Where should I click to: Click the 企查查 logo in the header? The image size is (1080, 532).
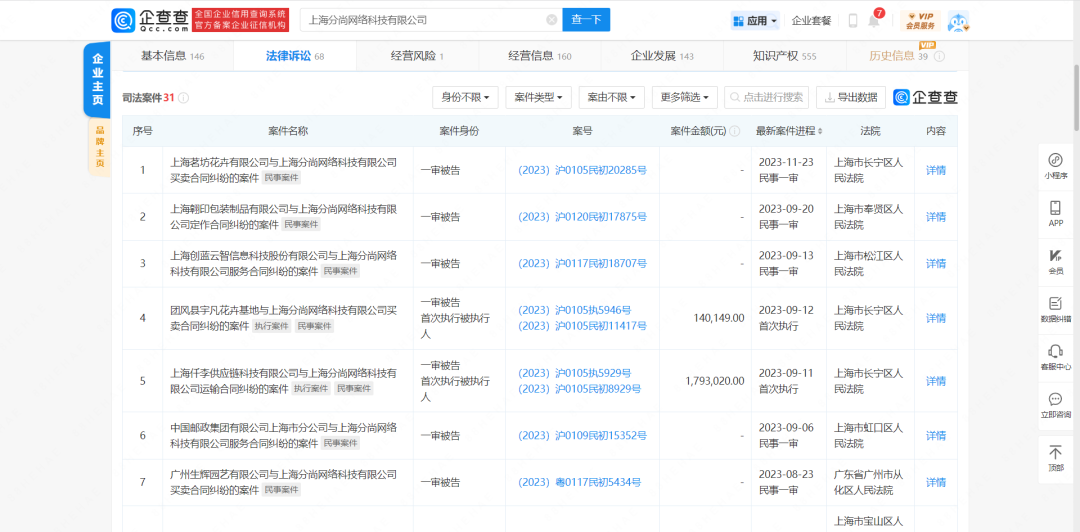point(148,20)
